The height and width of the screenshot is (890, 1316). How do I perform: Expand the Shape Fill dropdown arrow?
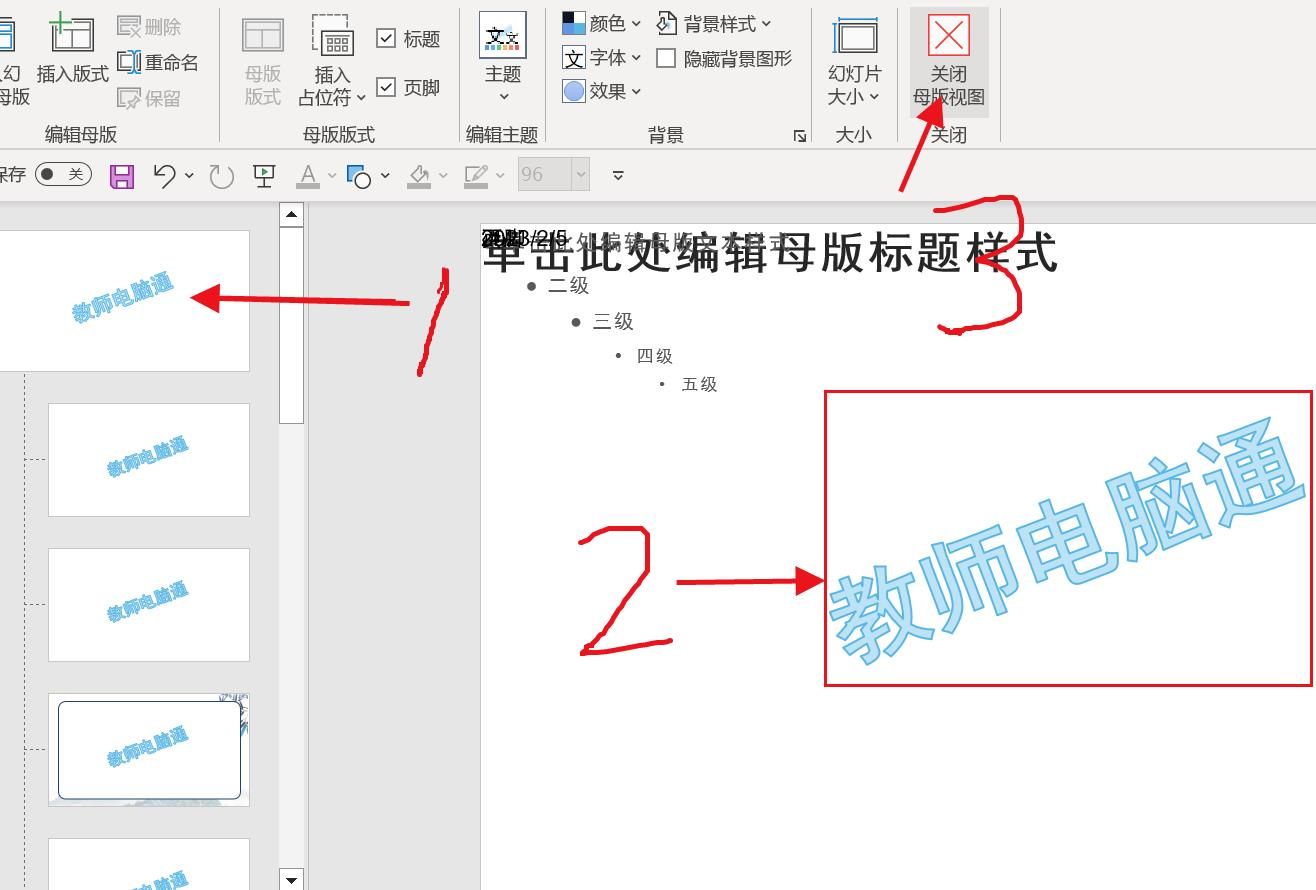pyautogui.click(x=442, y=176)
